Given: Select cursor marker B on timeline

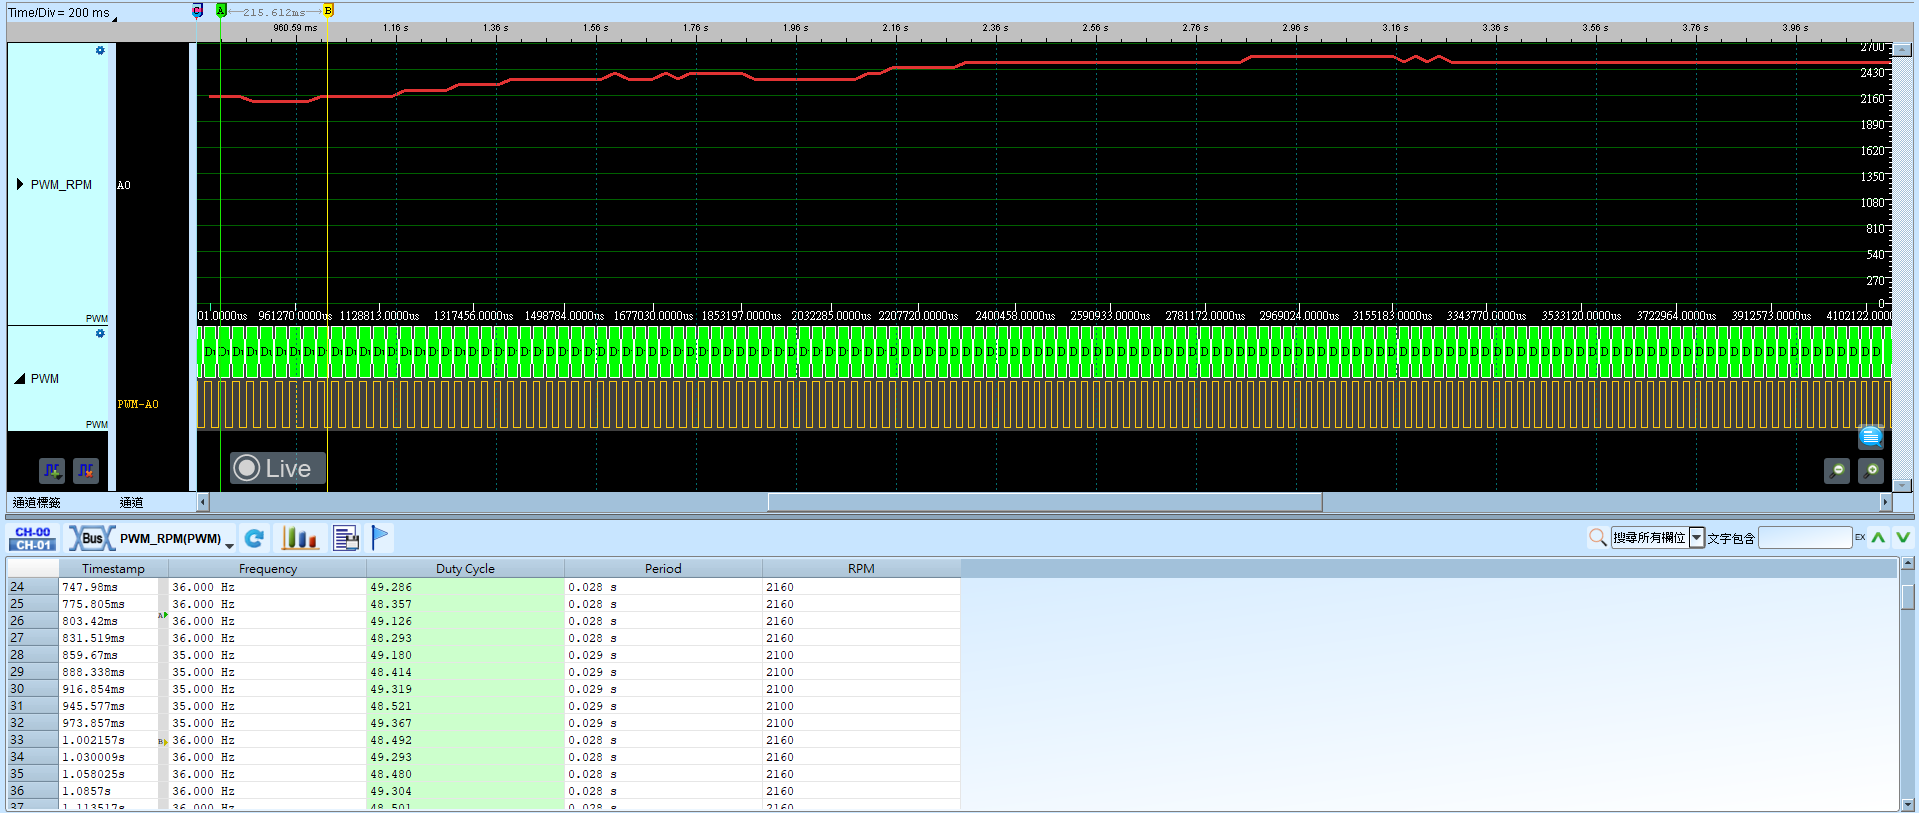Looking at the screenshot, I should pyautogui.click(x=328, y=10).
